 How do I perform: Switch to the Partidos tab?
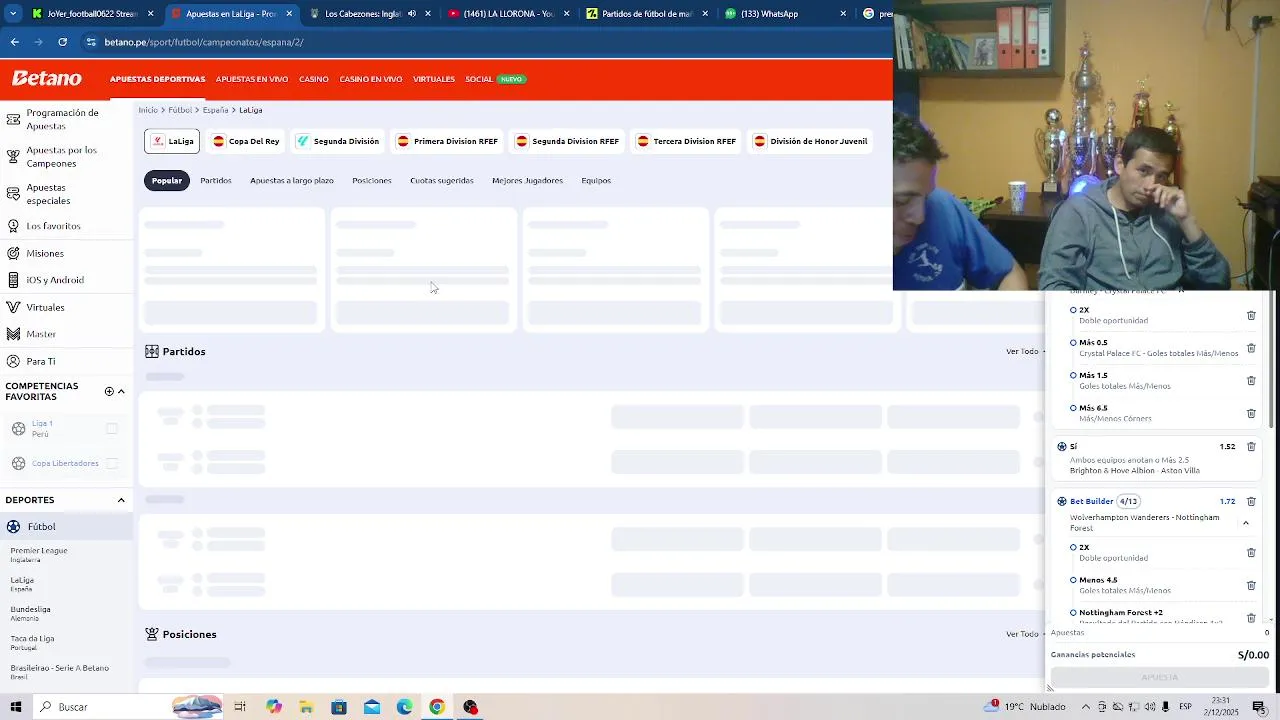pos(216,181)
